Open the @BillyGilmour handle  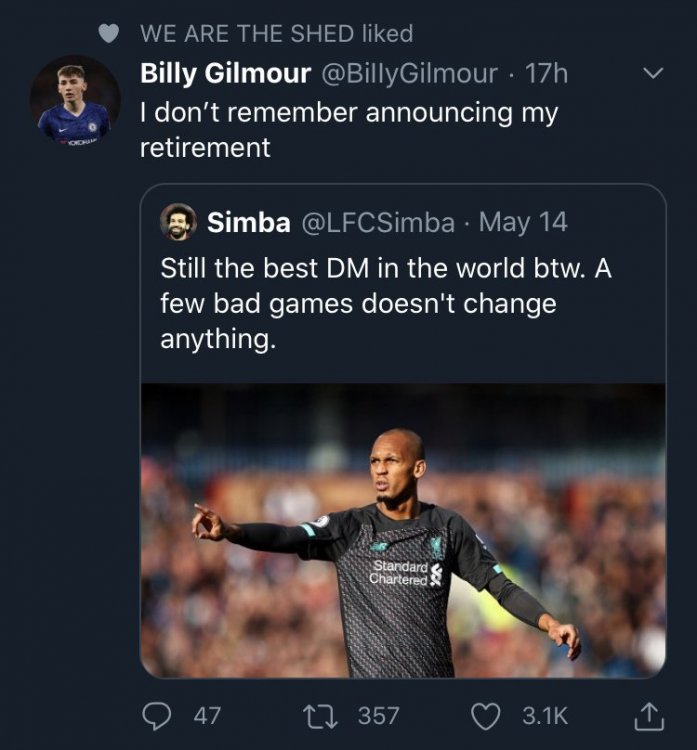pyautogui.click(x=409, y=74)
